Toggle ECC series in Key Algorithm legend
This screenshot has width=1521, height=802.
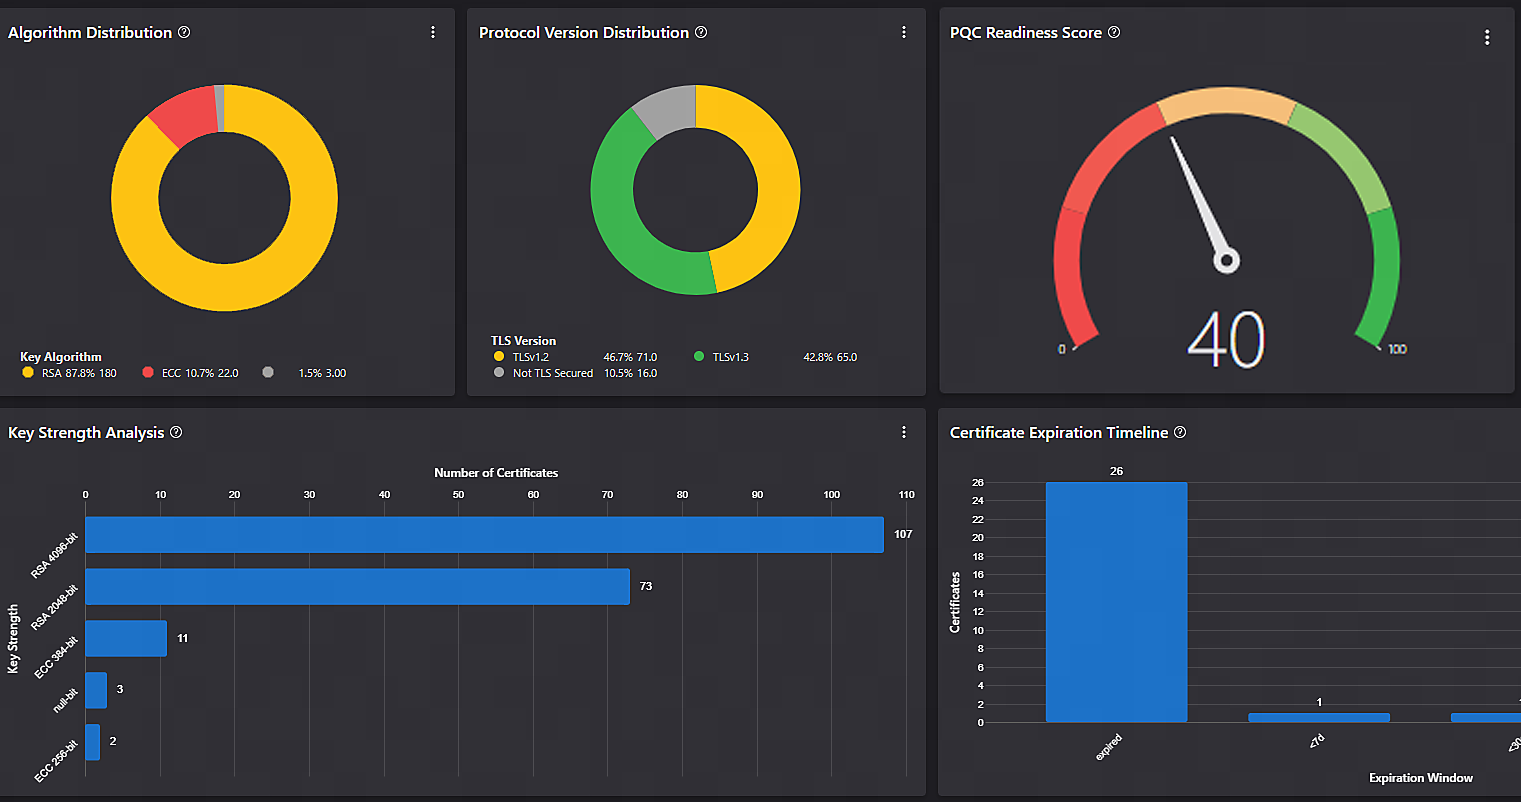pyautogui.click(x=190, y=373)
